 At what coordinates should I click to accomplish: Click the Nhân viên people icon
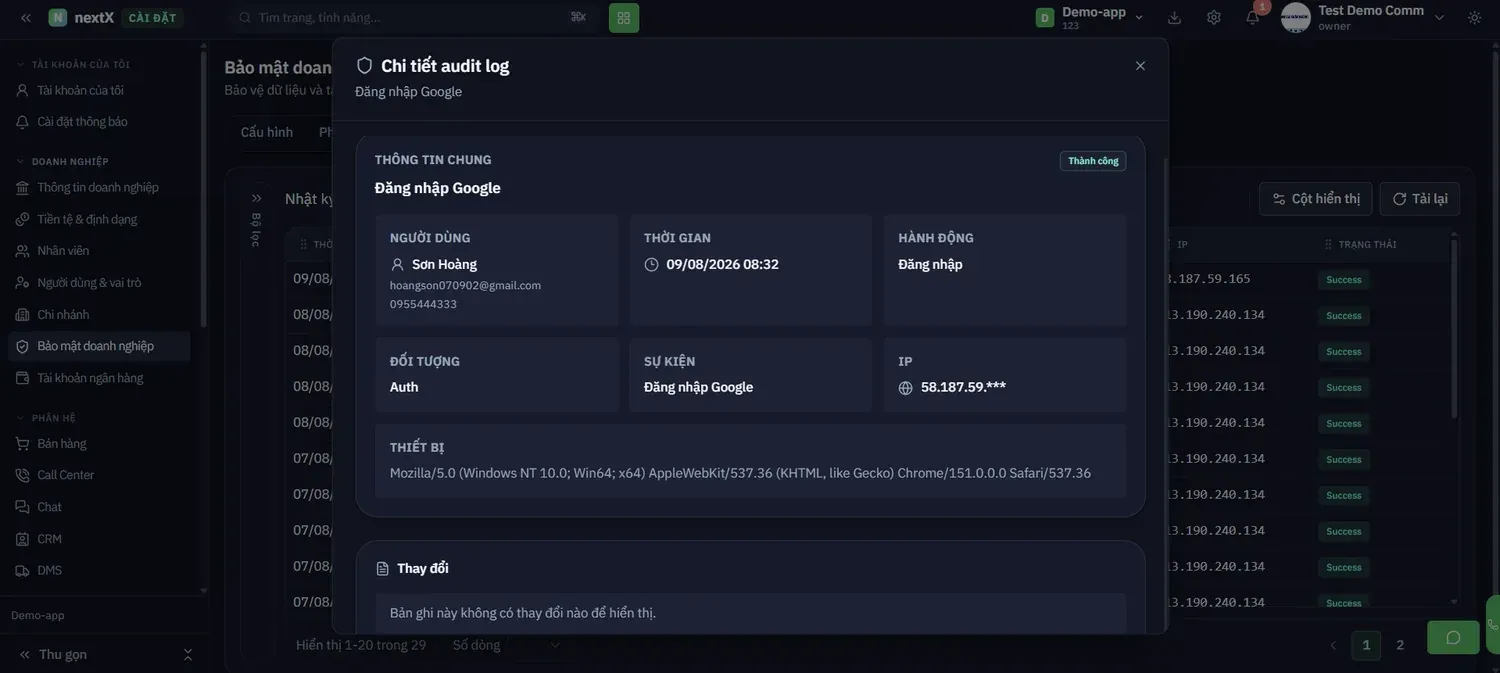coord(22,251)
